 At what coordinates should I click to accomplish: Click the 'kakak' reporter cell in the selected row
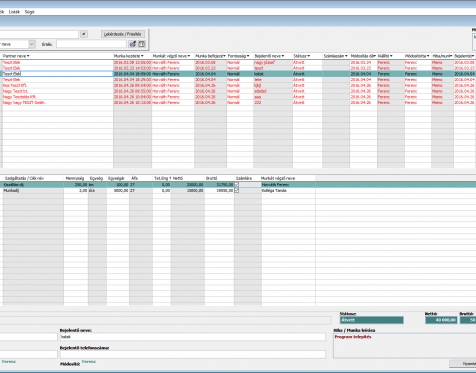click(x=273, y=74)
